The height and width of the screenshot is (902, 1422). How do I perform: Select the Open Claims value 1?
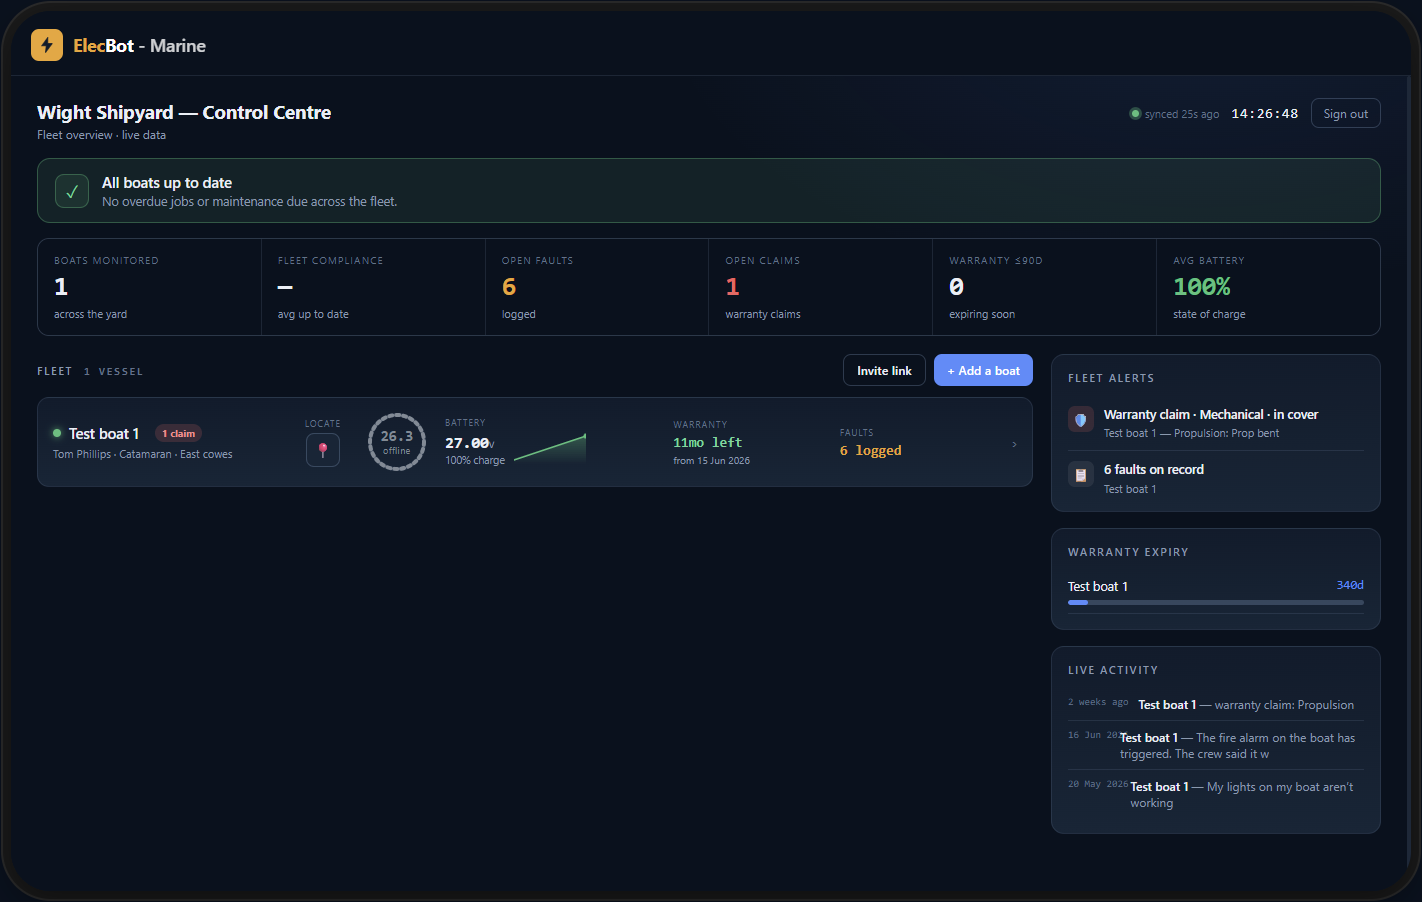[732, 287]
